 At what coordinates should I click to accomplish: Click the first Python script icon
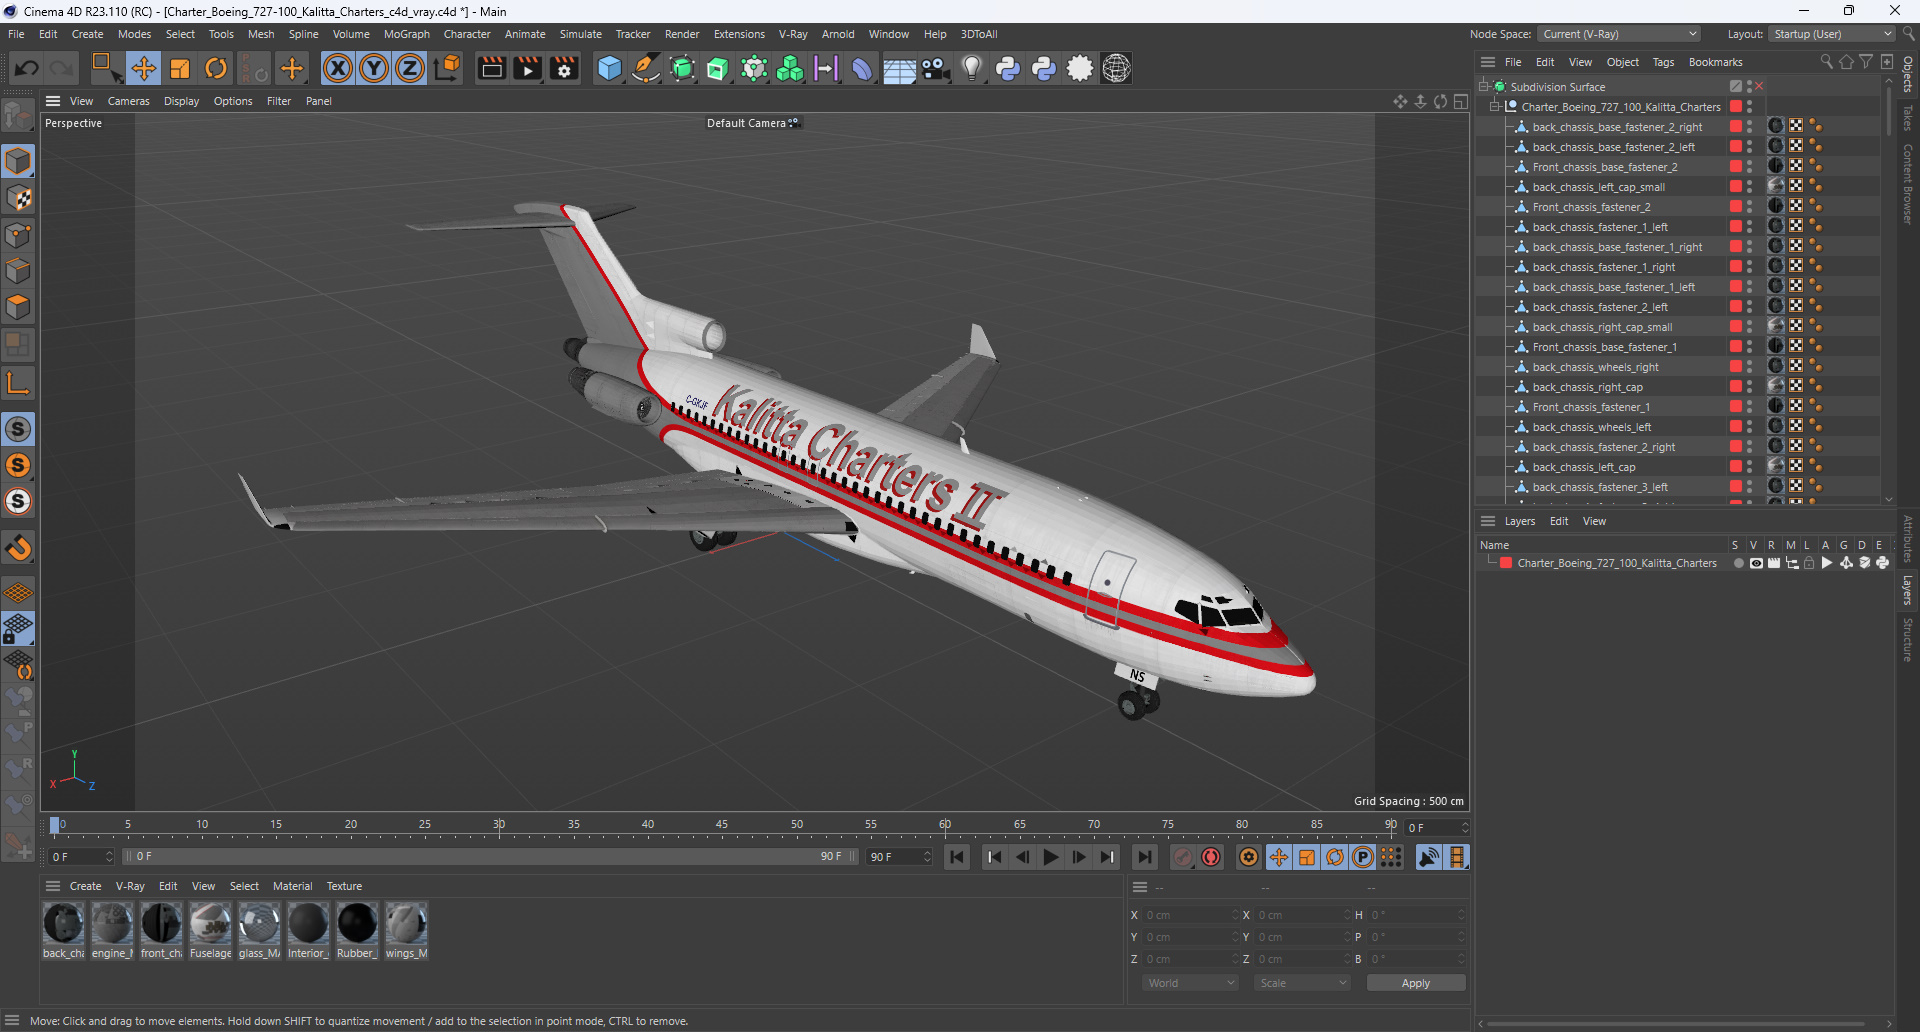click(1007, 68)
